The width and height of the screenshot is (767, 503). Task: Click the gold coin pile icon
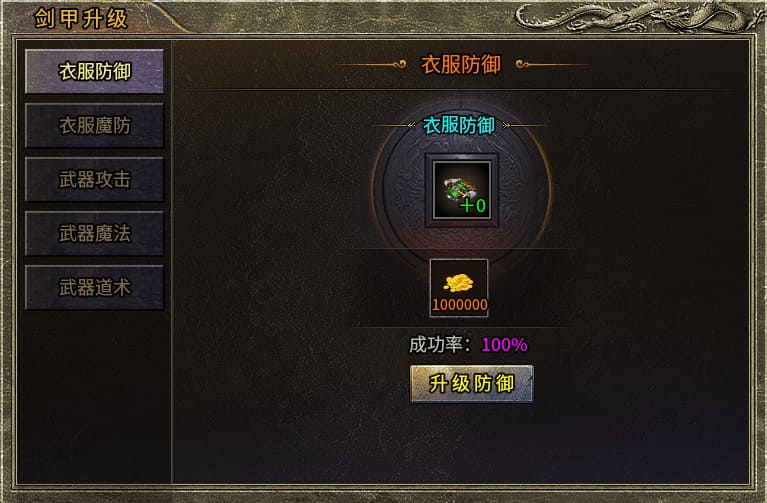coord(458,282)
